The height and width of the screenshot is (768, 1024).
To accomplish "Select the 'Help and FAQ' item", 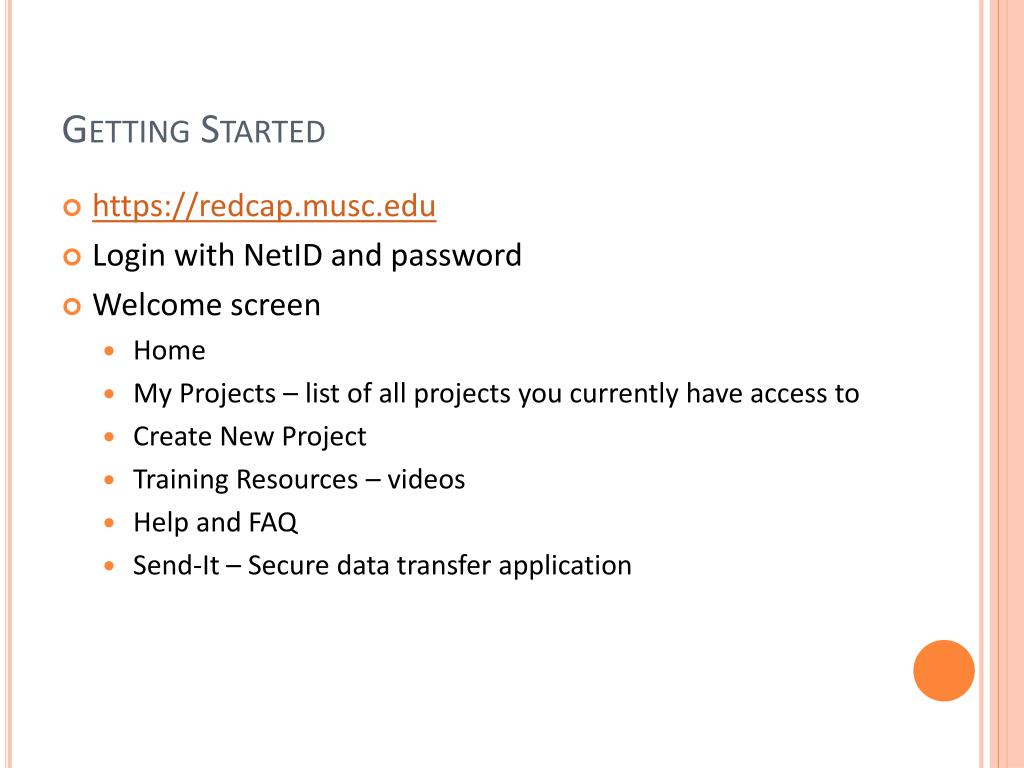I will (x=216, y=522).
